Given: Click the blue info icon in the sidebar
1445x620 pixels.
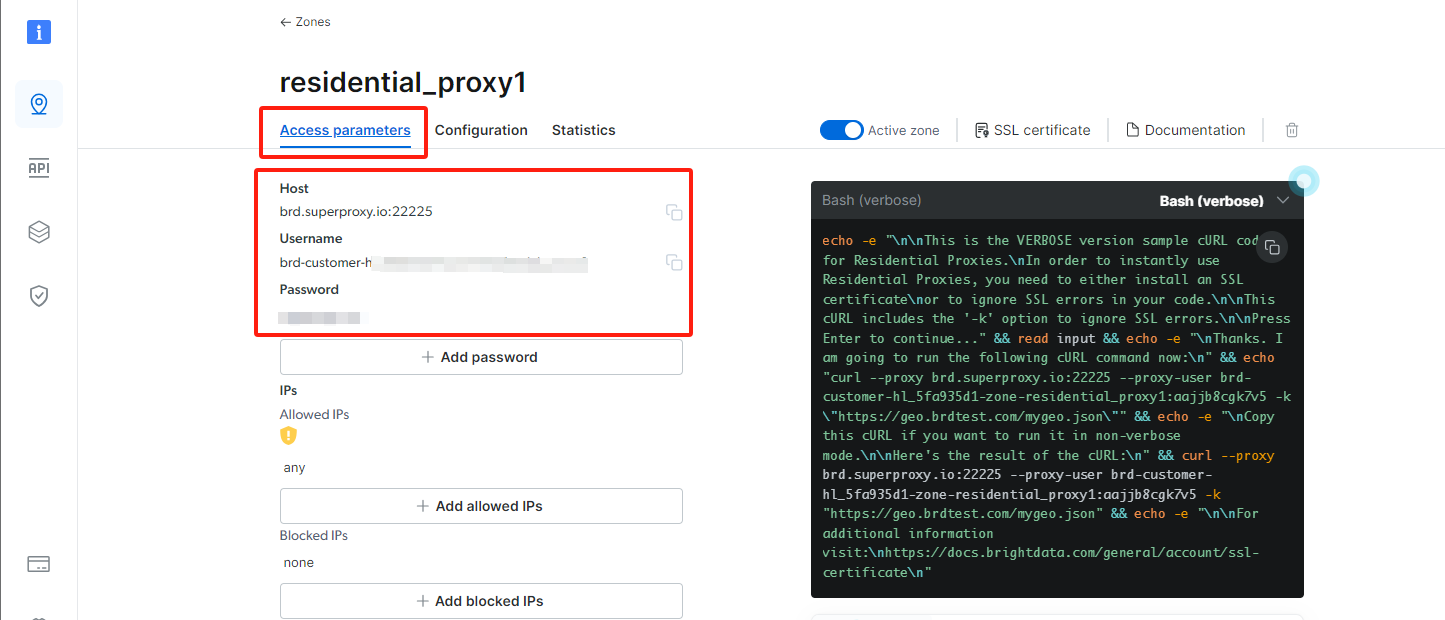Looking at the screenshot, I should coord(39,32).
